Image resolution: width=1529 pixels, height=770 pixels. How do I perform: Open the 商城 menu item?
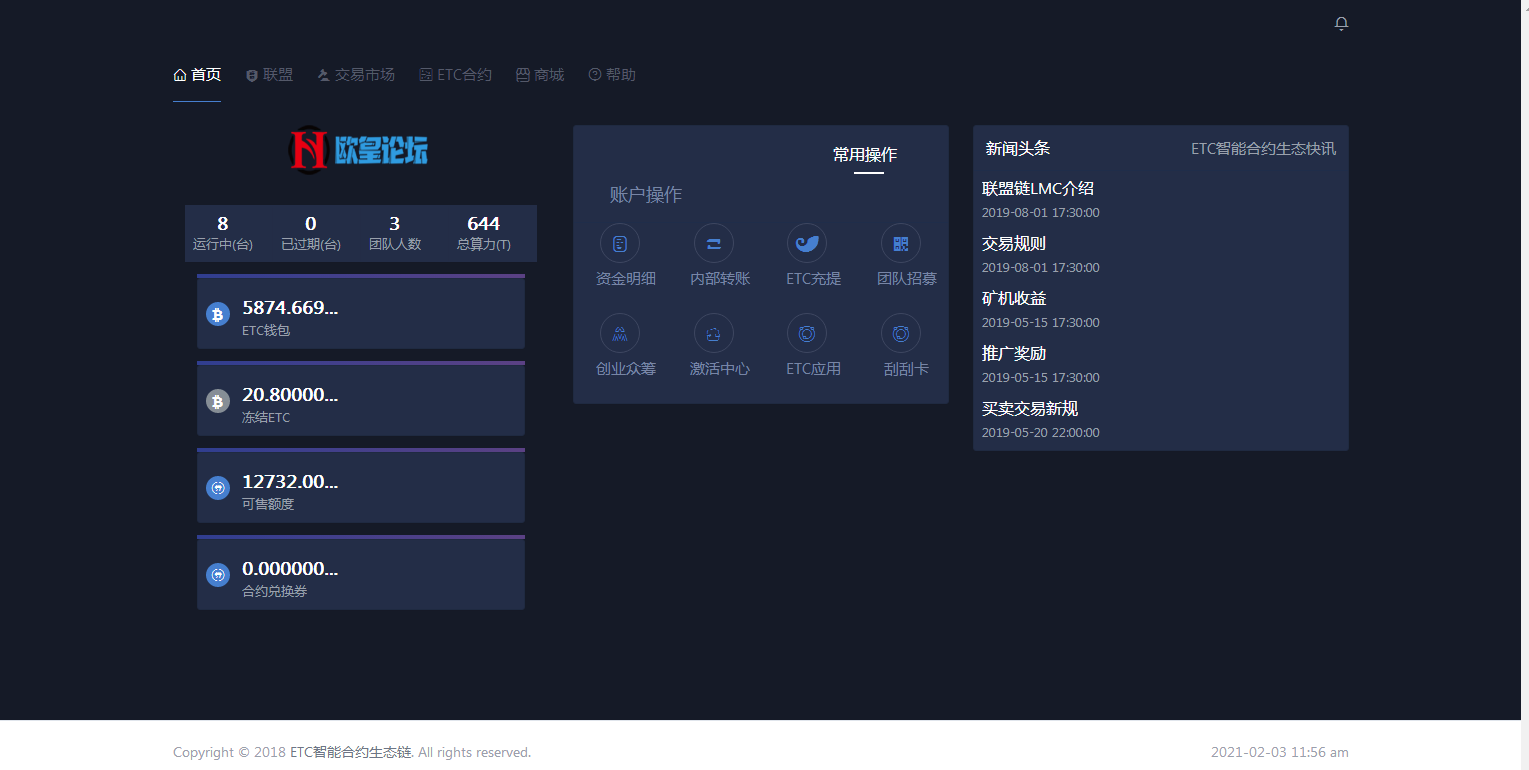pyautogui.click(x=539, y=73)
